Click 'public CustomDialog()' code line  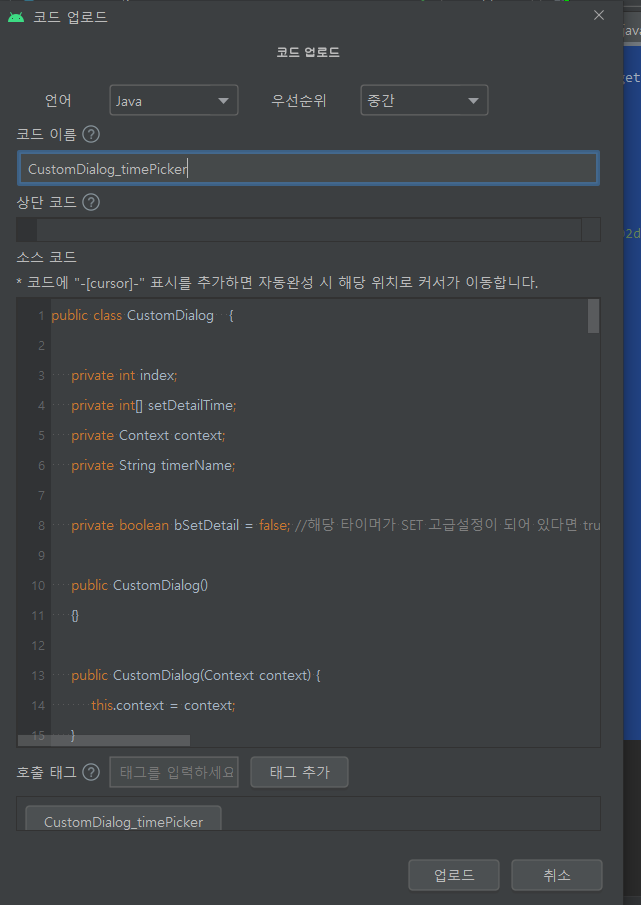coord(140,585)
